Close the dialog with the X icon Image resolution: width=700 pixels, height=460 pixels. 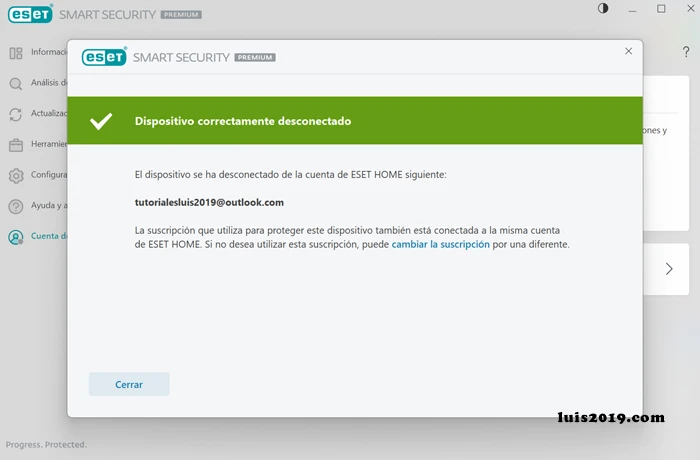pos(628,51)
